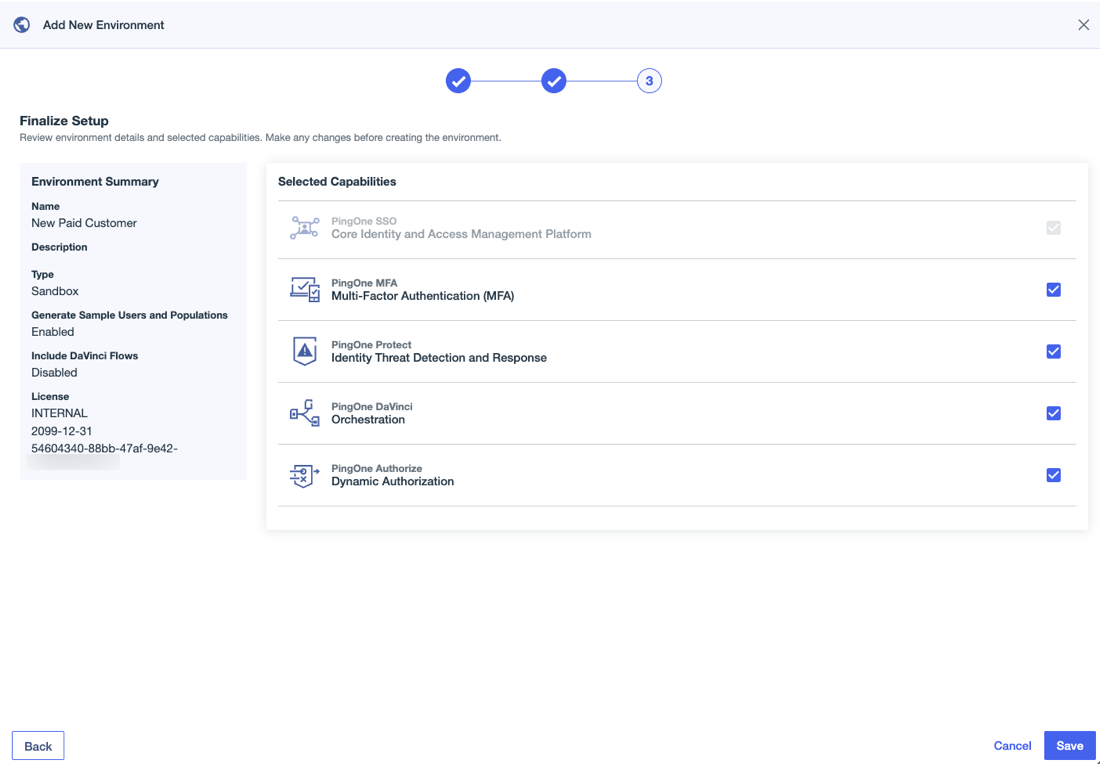
Task: Click Multi-Factor Authentication (MFA) text
Action: tap(422, 296)
